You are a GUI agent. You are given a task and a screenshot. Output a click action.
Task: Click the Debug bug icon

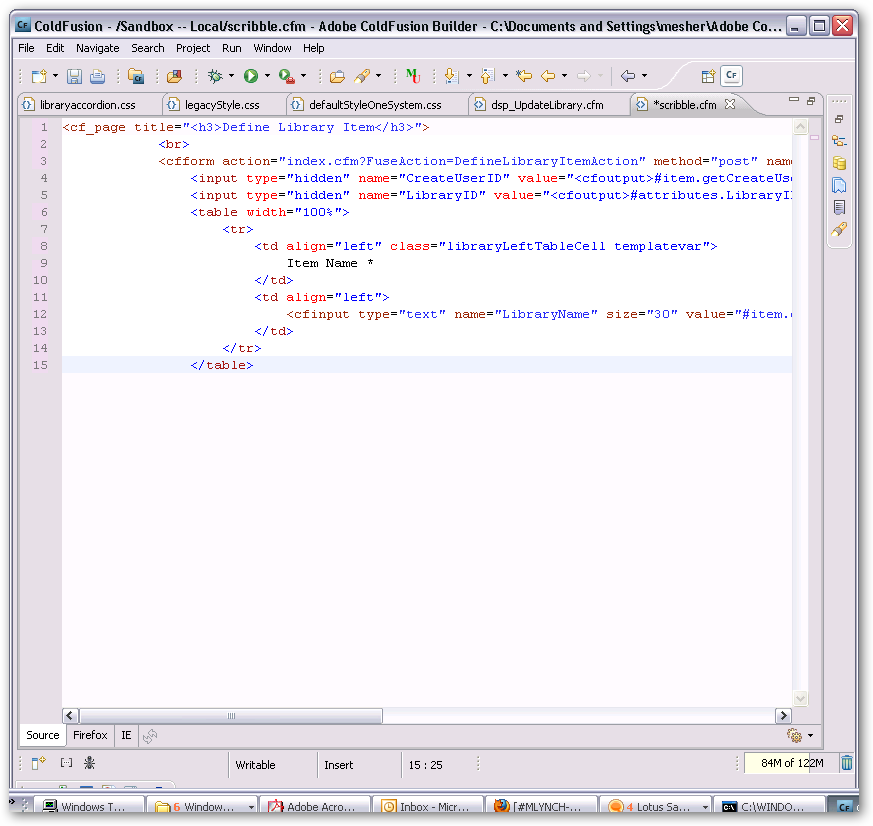coord(215,76)
